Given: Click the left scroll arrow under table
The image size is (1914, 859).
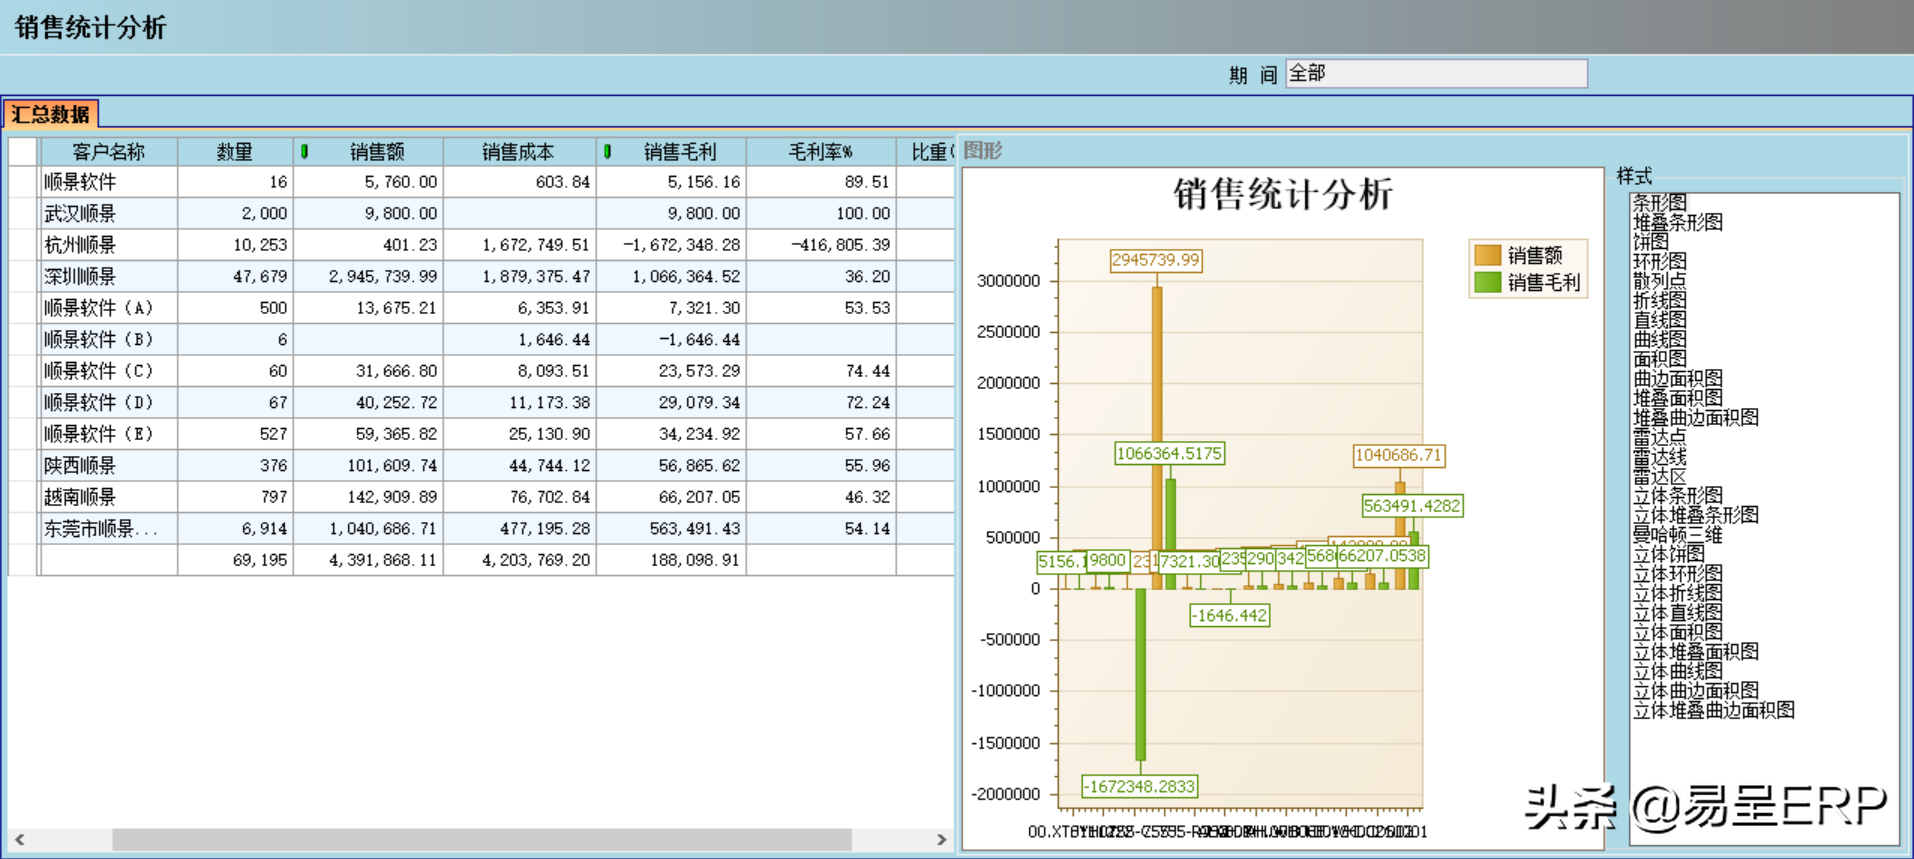Looking at the screenshot, I should tap(19, 840).
